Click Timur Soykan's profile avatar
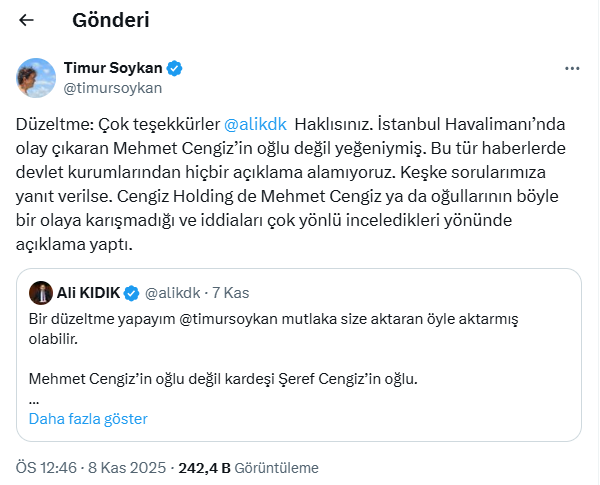Screen dimensions: 600x485 pyautogui.click(x=36, y=77)
